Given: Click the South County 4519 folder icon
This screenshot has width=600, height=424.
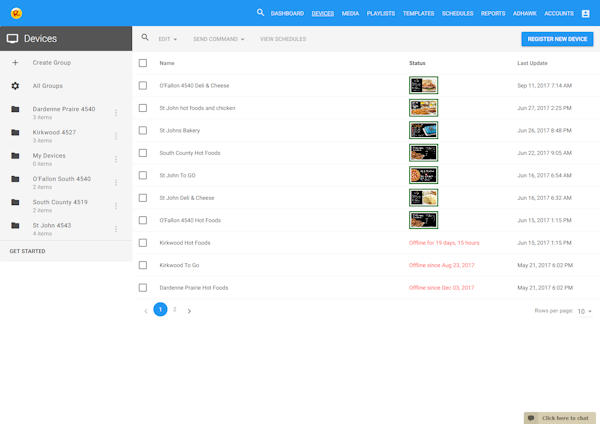Looking at the screenshot, I should coord(15,202).
